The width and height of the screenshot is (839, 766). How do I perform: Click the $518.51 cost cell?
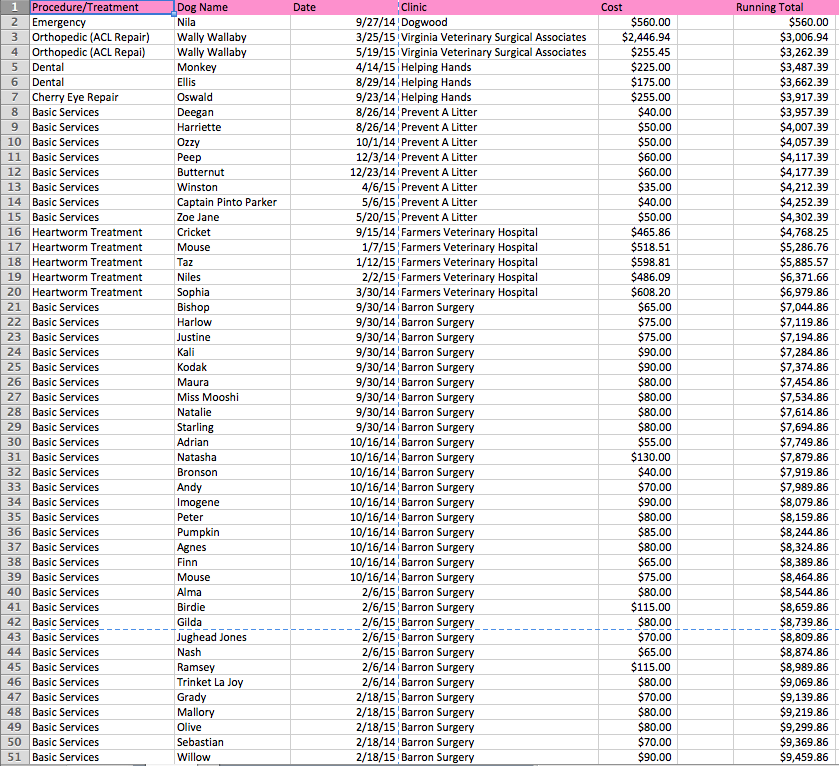coord(638,247)
